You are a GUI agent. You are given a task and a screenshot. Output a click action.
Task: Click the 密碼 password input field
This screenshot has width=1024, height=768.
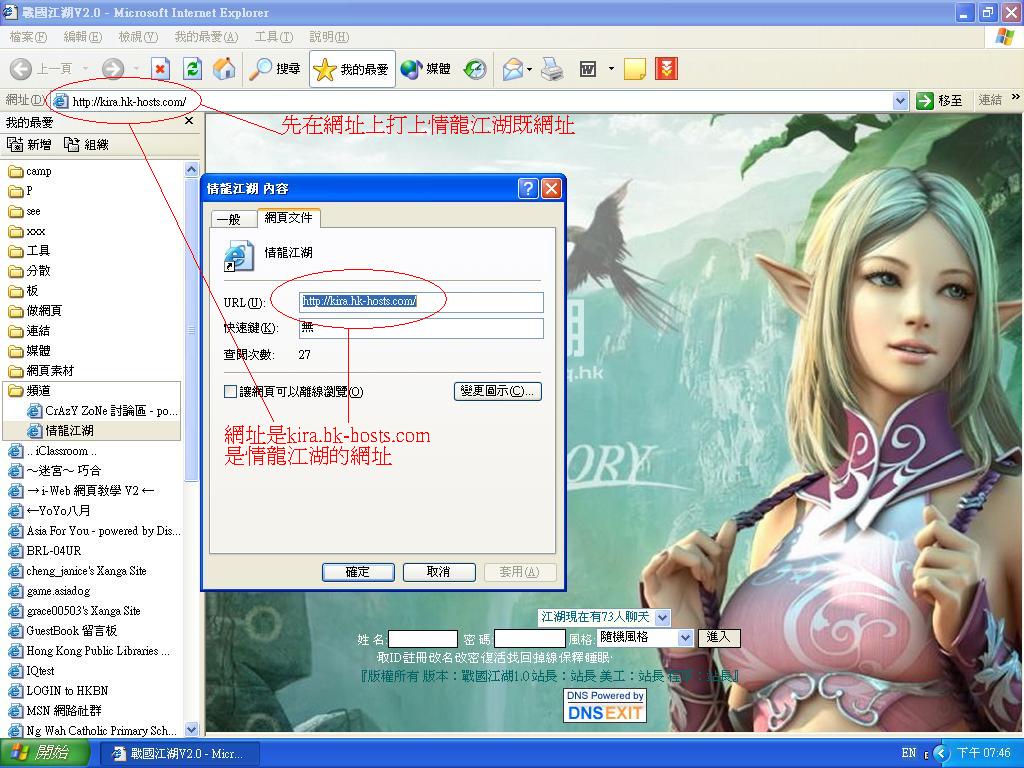coord(530,639)
